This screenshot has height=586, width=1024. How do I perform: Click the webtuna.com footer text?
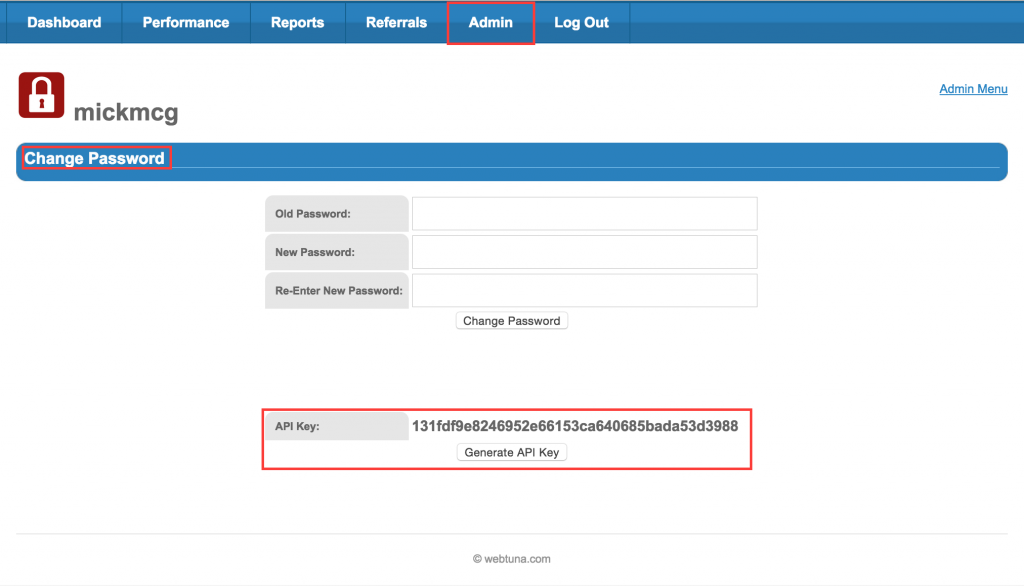(511, 559)
